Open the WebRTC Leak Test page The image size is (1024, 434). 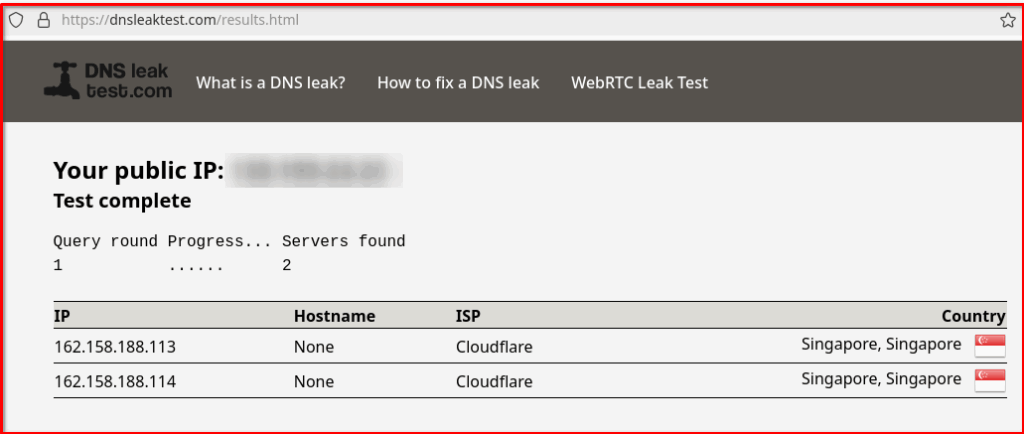click(x=639, y=83)
